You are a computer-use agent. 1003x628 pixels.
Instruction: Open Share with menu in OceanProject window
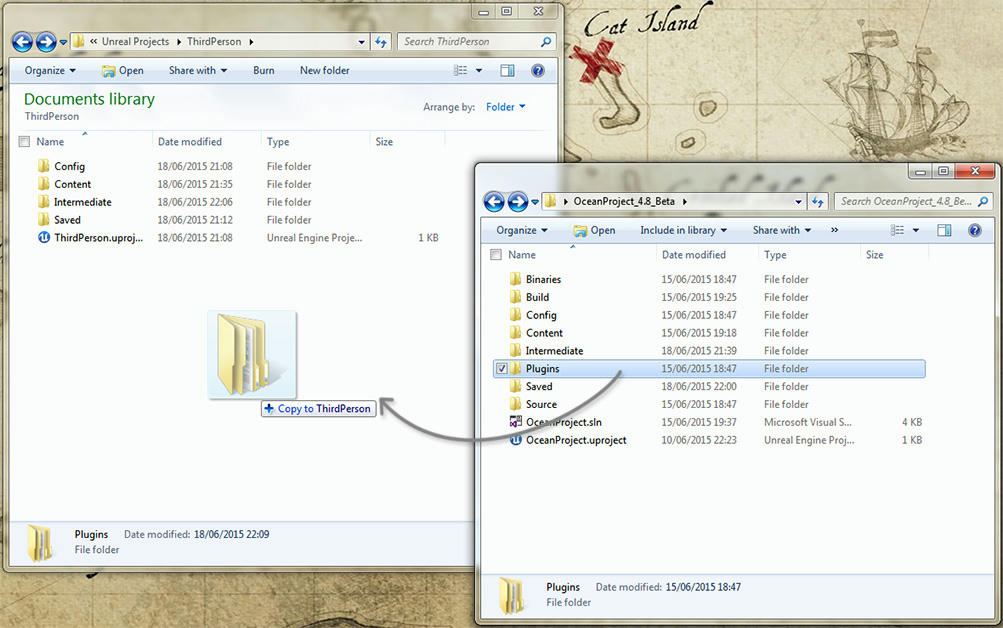click(x=783, y=230)
